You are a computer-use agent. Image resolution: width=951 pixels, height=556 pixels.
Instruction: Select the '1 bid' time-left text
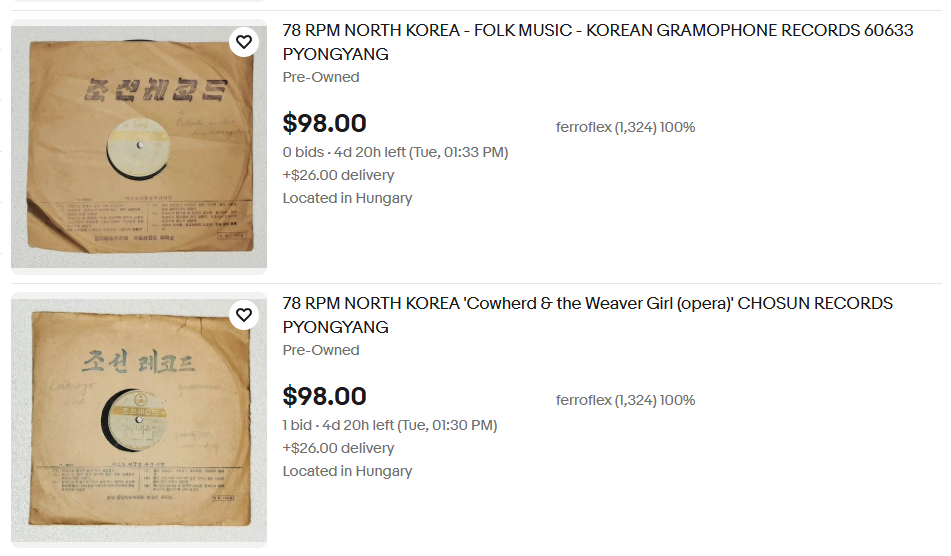[x=389, y=425]
